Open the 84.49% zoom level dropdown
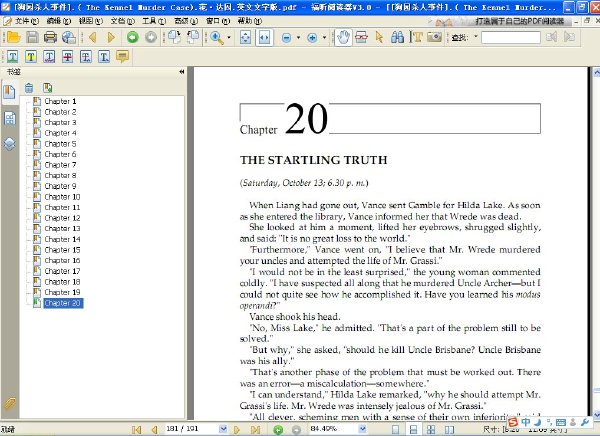The height and width of the screenshot is (436, 600). click(362, 429)
